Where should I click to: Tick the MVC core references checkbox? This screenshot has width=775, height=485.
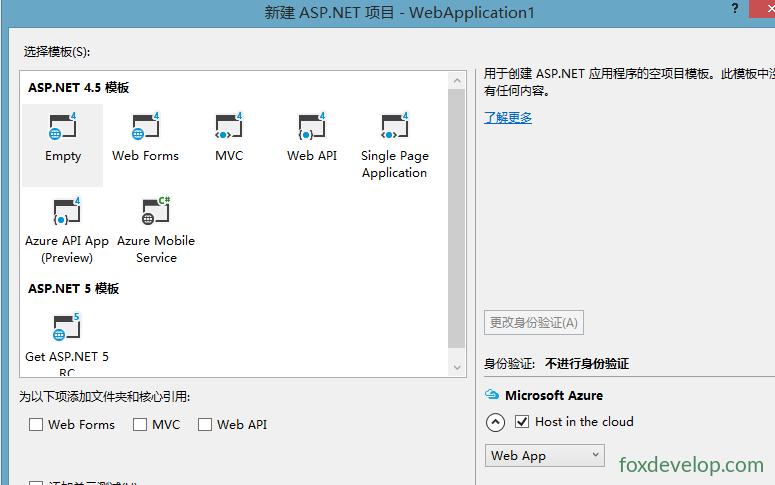coord(140,425)
